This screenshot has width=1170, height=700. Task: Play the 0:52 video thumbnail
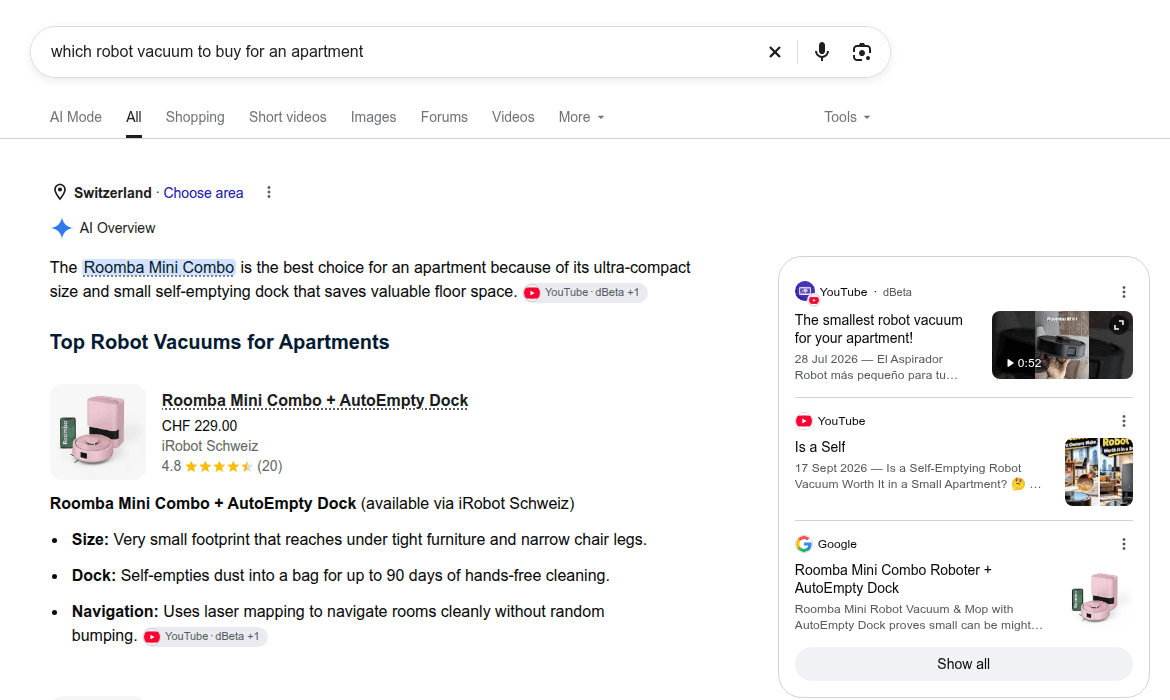click(1062, 345)
